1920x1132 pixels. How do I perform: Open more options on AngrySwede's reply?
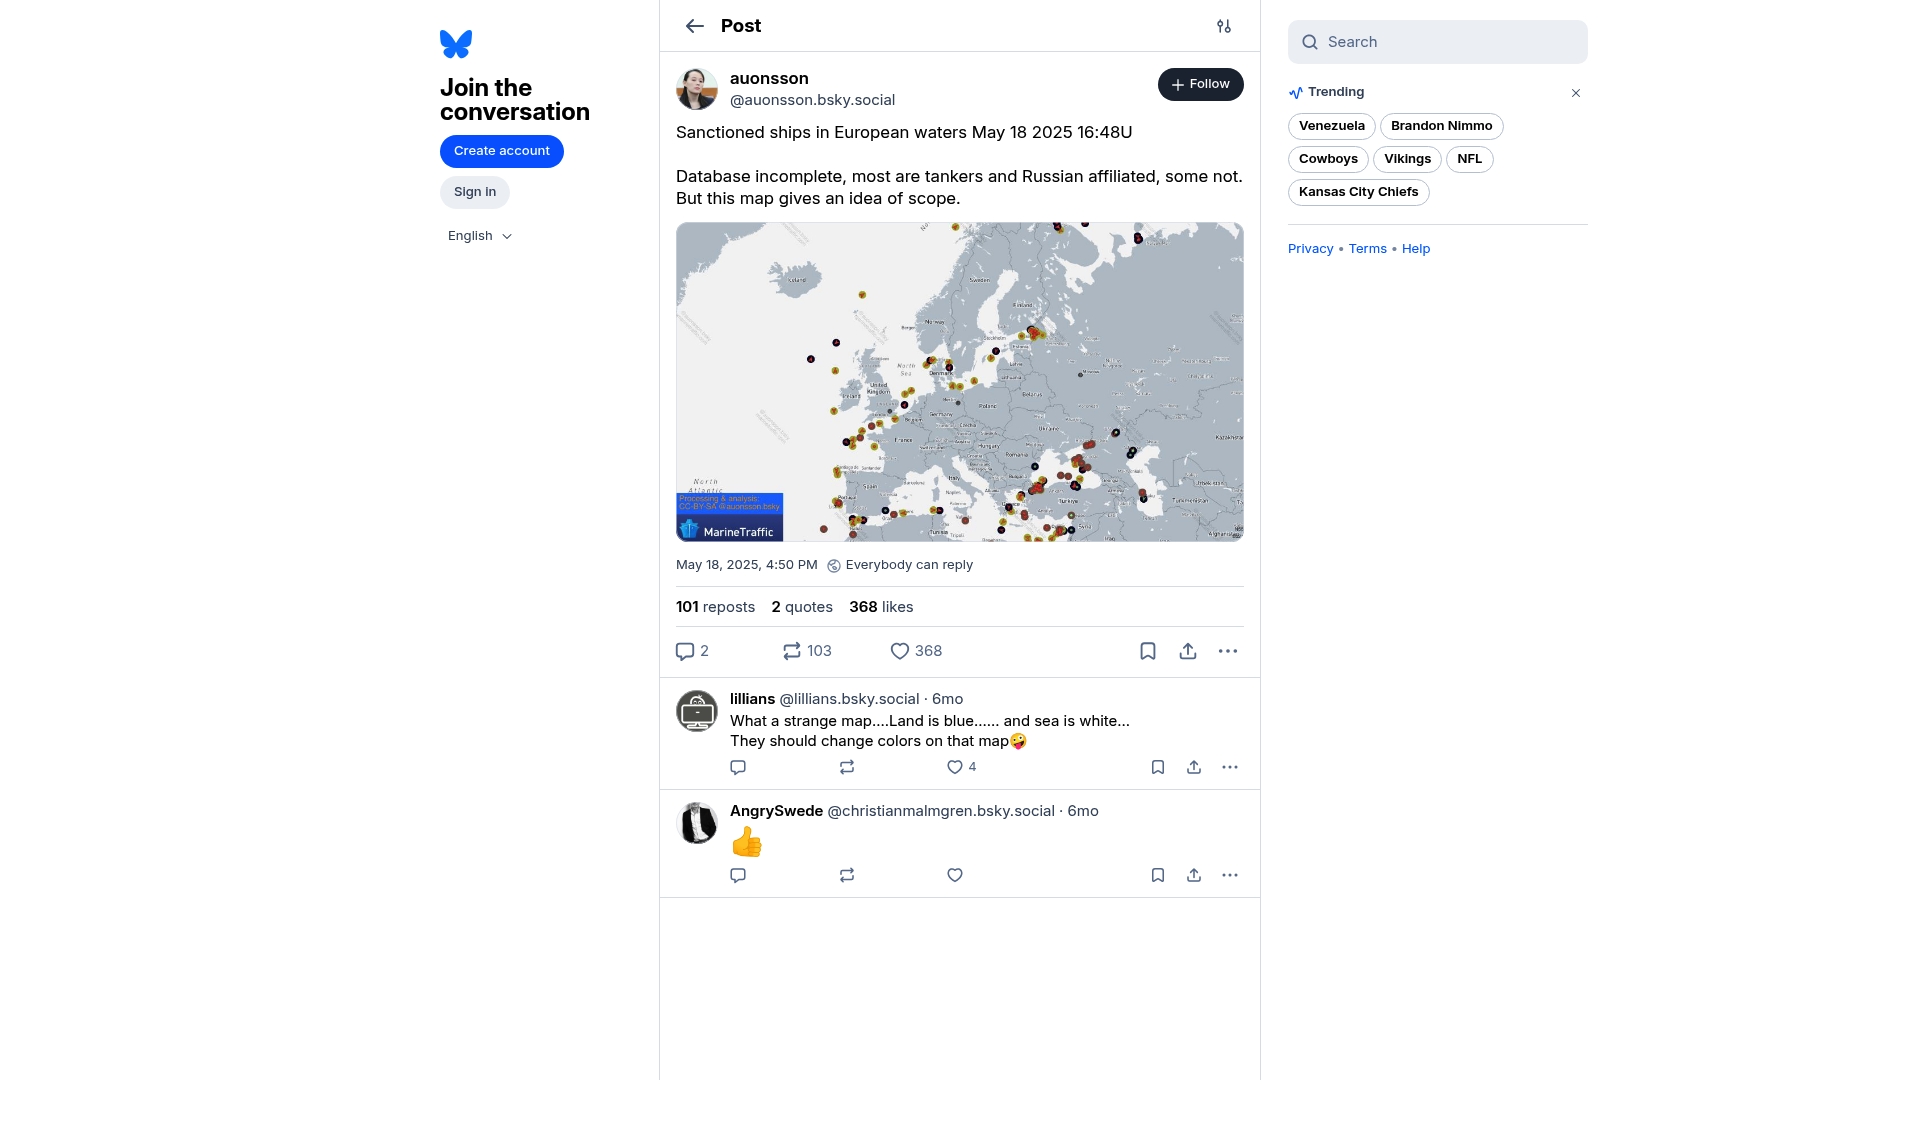click(x=1230, y=875)
